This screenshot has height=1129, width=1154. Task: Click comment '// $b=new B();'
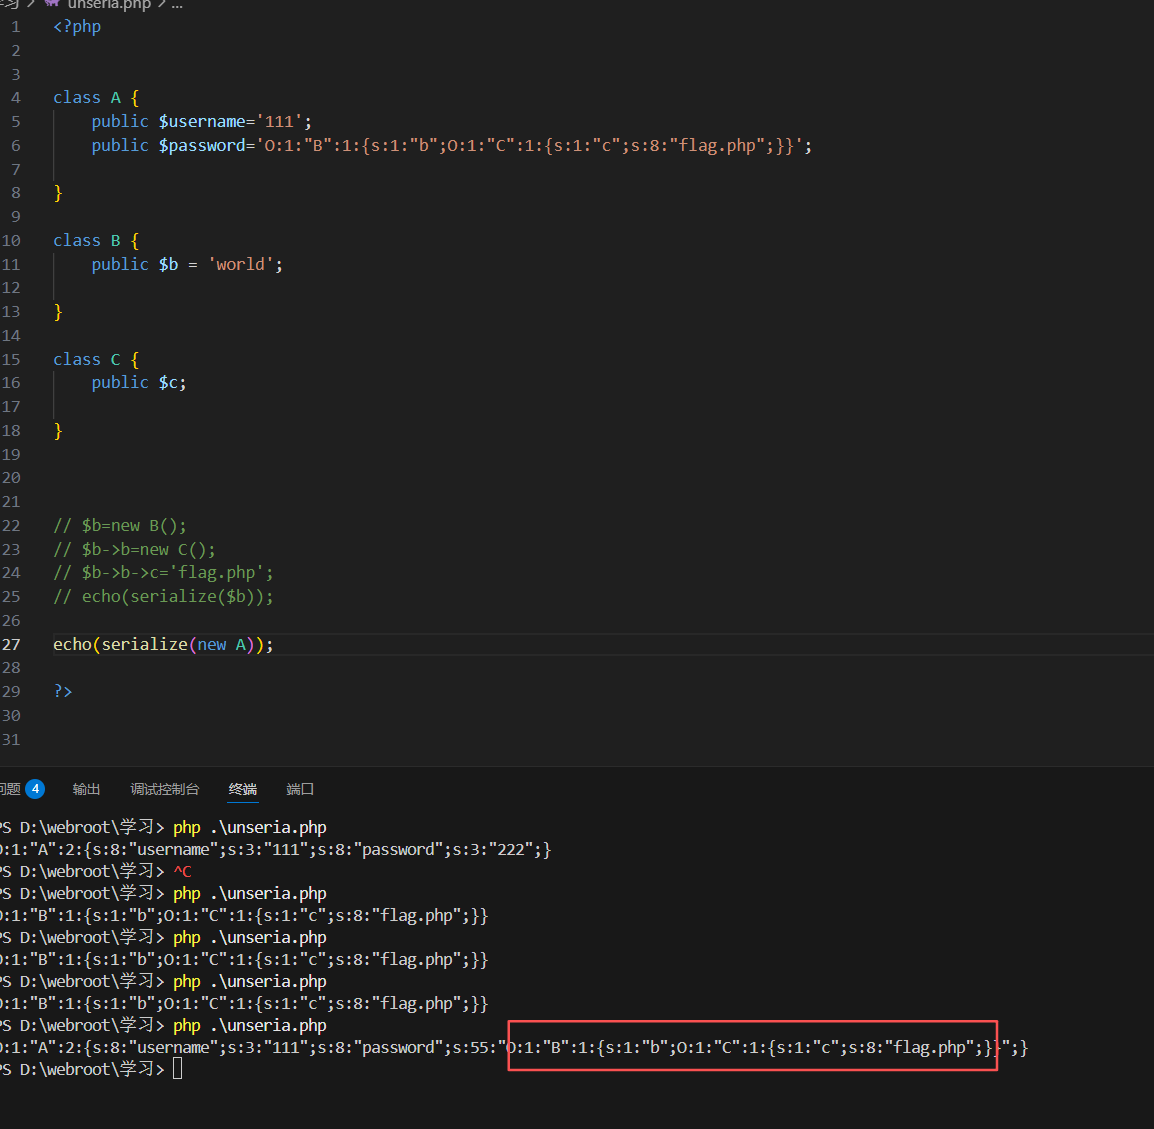coord(120,525)
